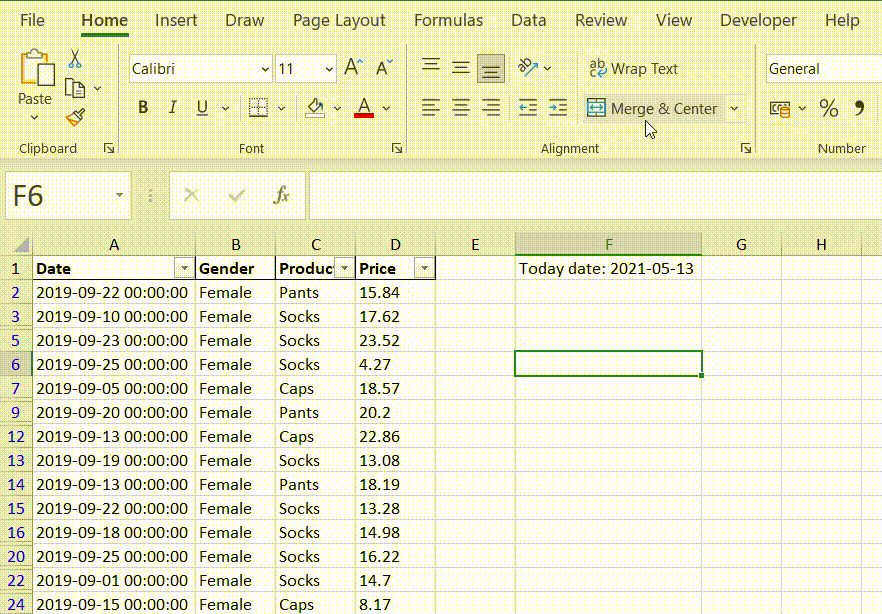Click the Increase Indent icon
882x614 pixels.
(558, 108)
